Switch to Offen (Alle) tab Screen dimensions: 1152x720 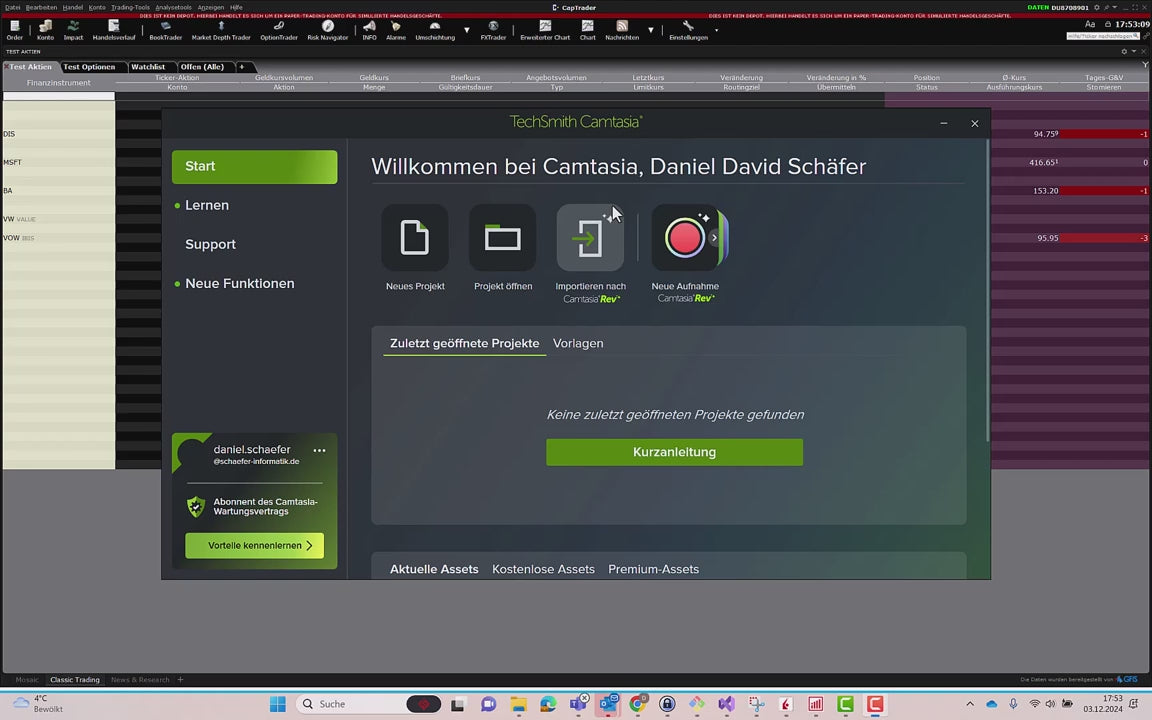point(202,67)
